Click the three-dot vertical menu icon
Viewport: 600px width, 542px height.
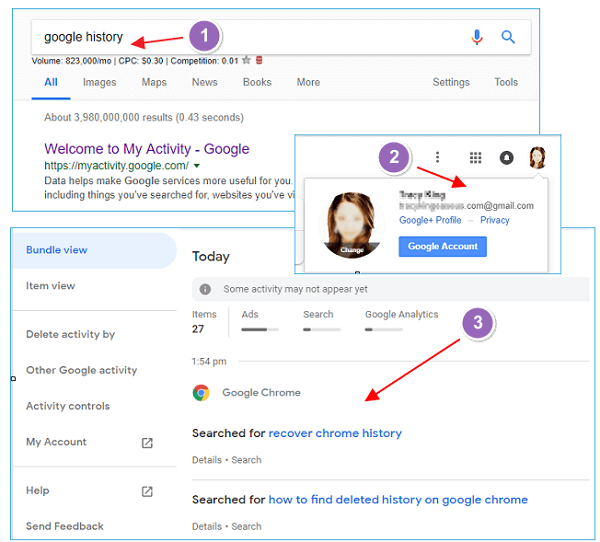tap(437, 158)
